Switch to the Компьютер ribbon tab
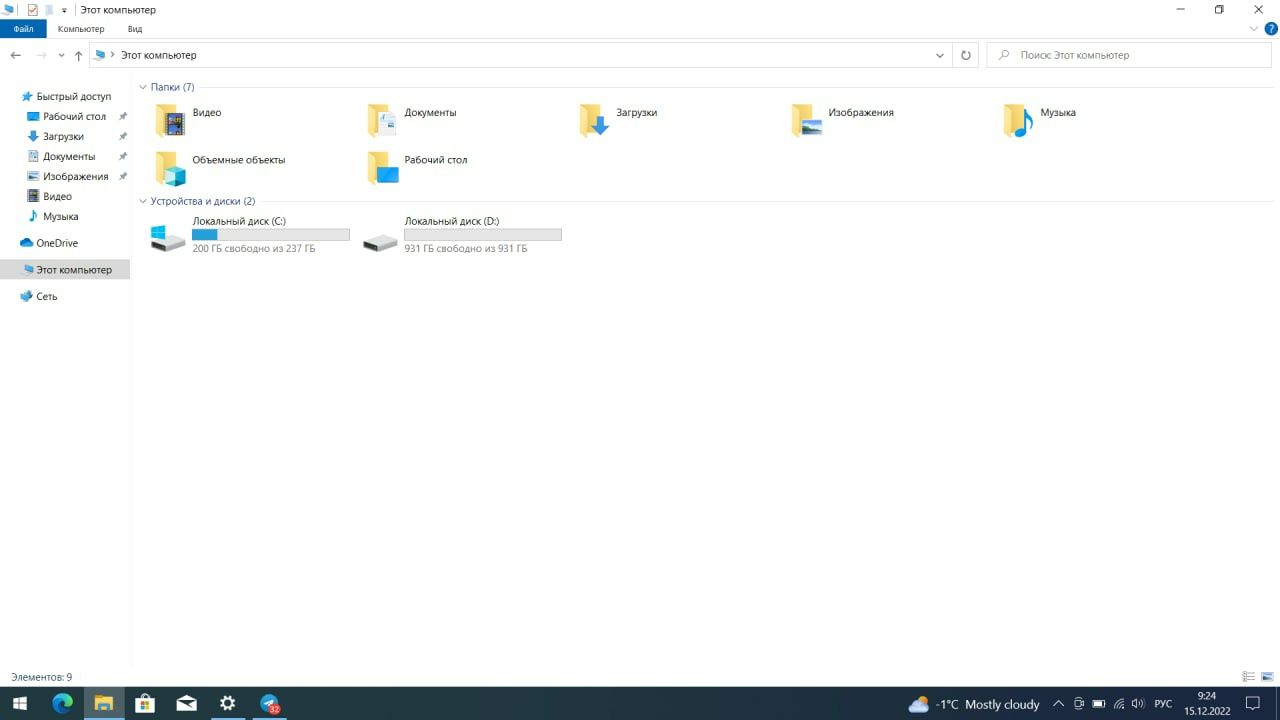This screenshot has height=720, width=1280. click(x=81, y=29)
